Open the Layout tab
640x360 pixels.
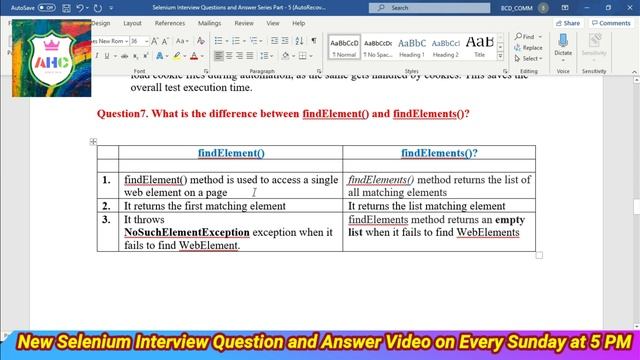(132, 23)
